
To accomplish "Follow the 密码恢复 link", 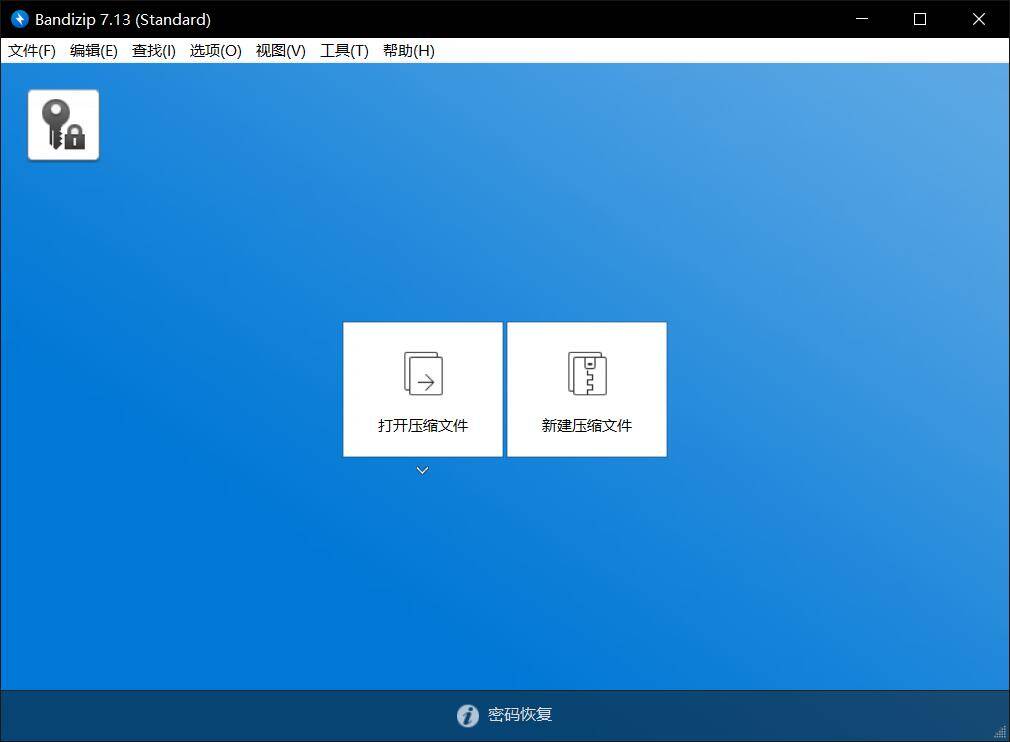I will click(x=520, y=715).
